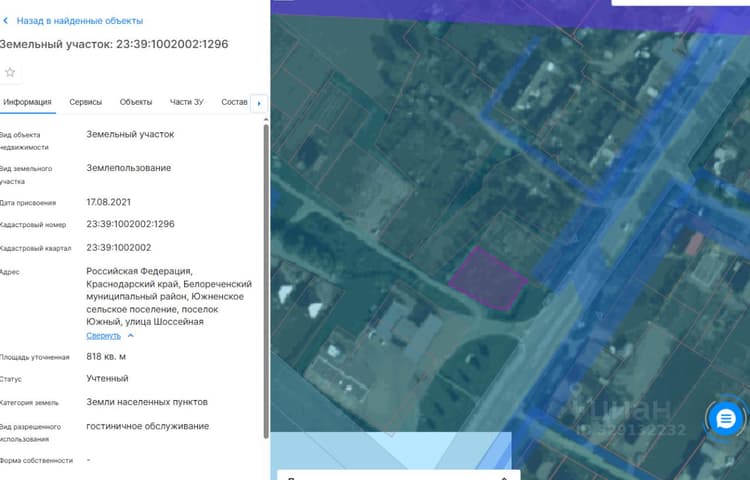Add parcel to favorites with star
Image resolution: width=750 pixels, height=480 pixels.
click(x=10, y=73)
